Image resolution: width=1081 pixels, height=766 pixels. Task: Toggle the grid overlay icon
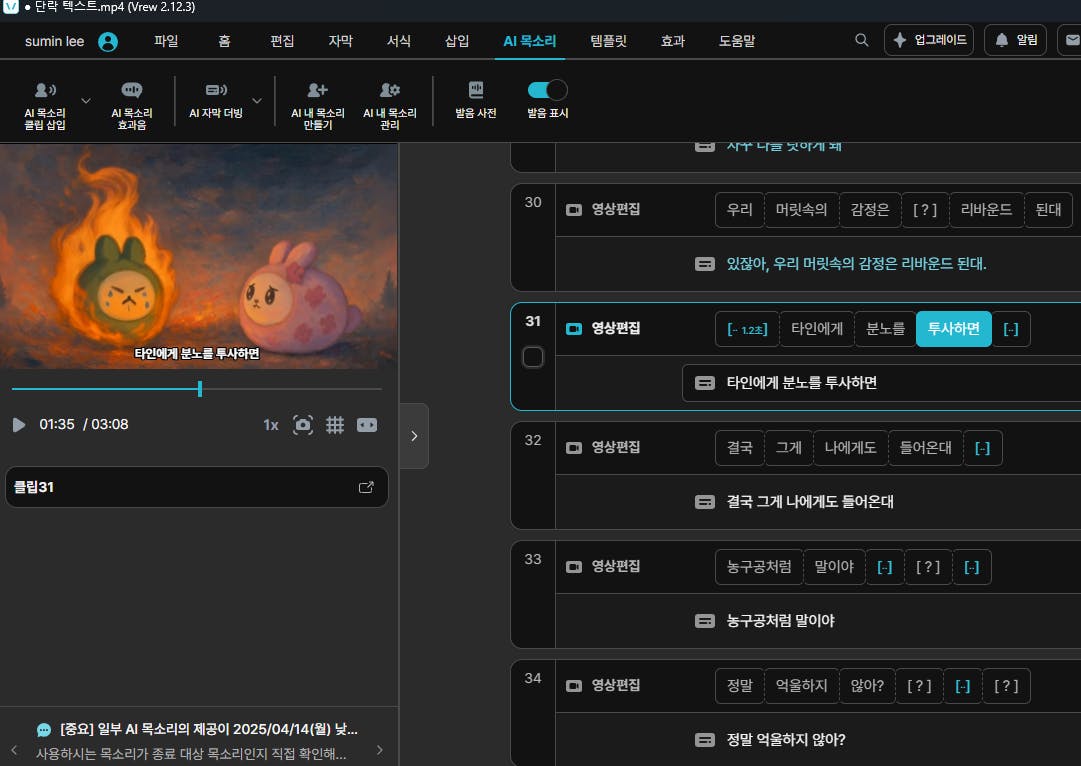pos(335,425)
